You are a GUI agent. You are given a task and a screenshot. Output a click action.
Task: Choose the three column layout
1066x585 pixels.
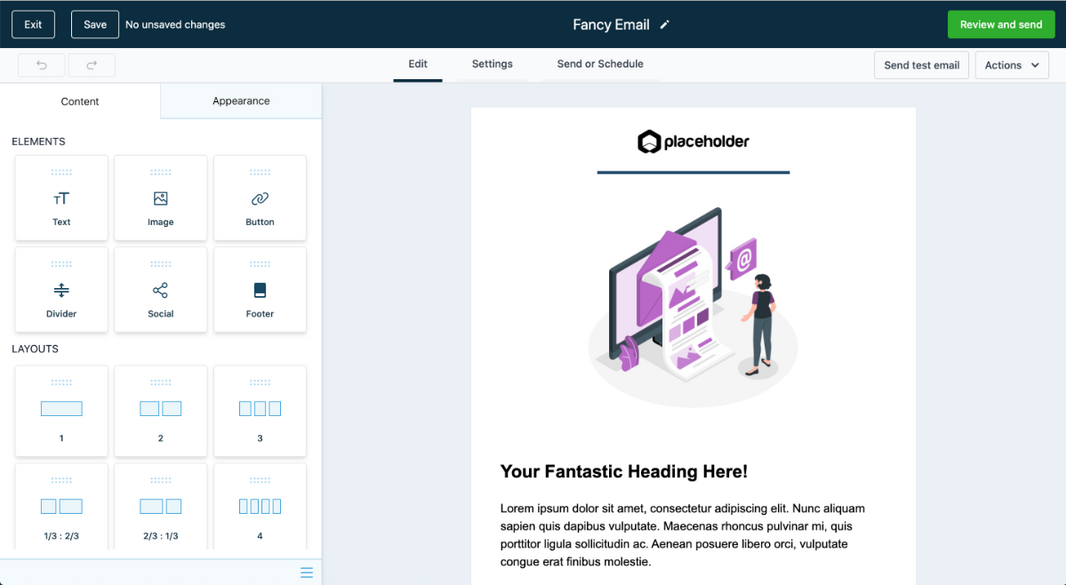point(260,410)
